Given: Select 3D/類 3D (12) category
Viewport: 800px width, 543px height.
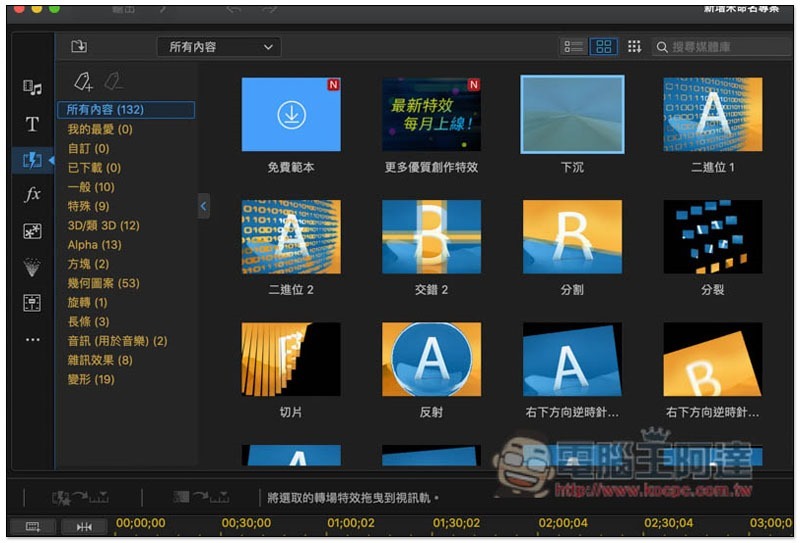Looking at the screenshot, I should pos(104,226).
